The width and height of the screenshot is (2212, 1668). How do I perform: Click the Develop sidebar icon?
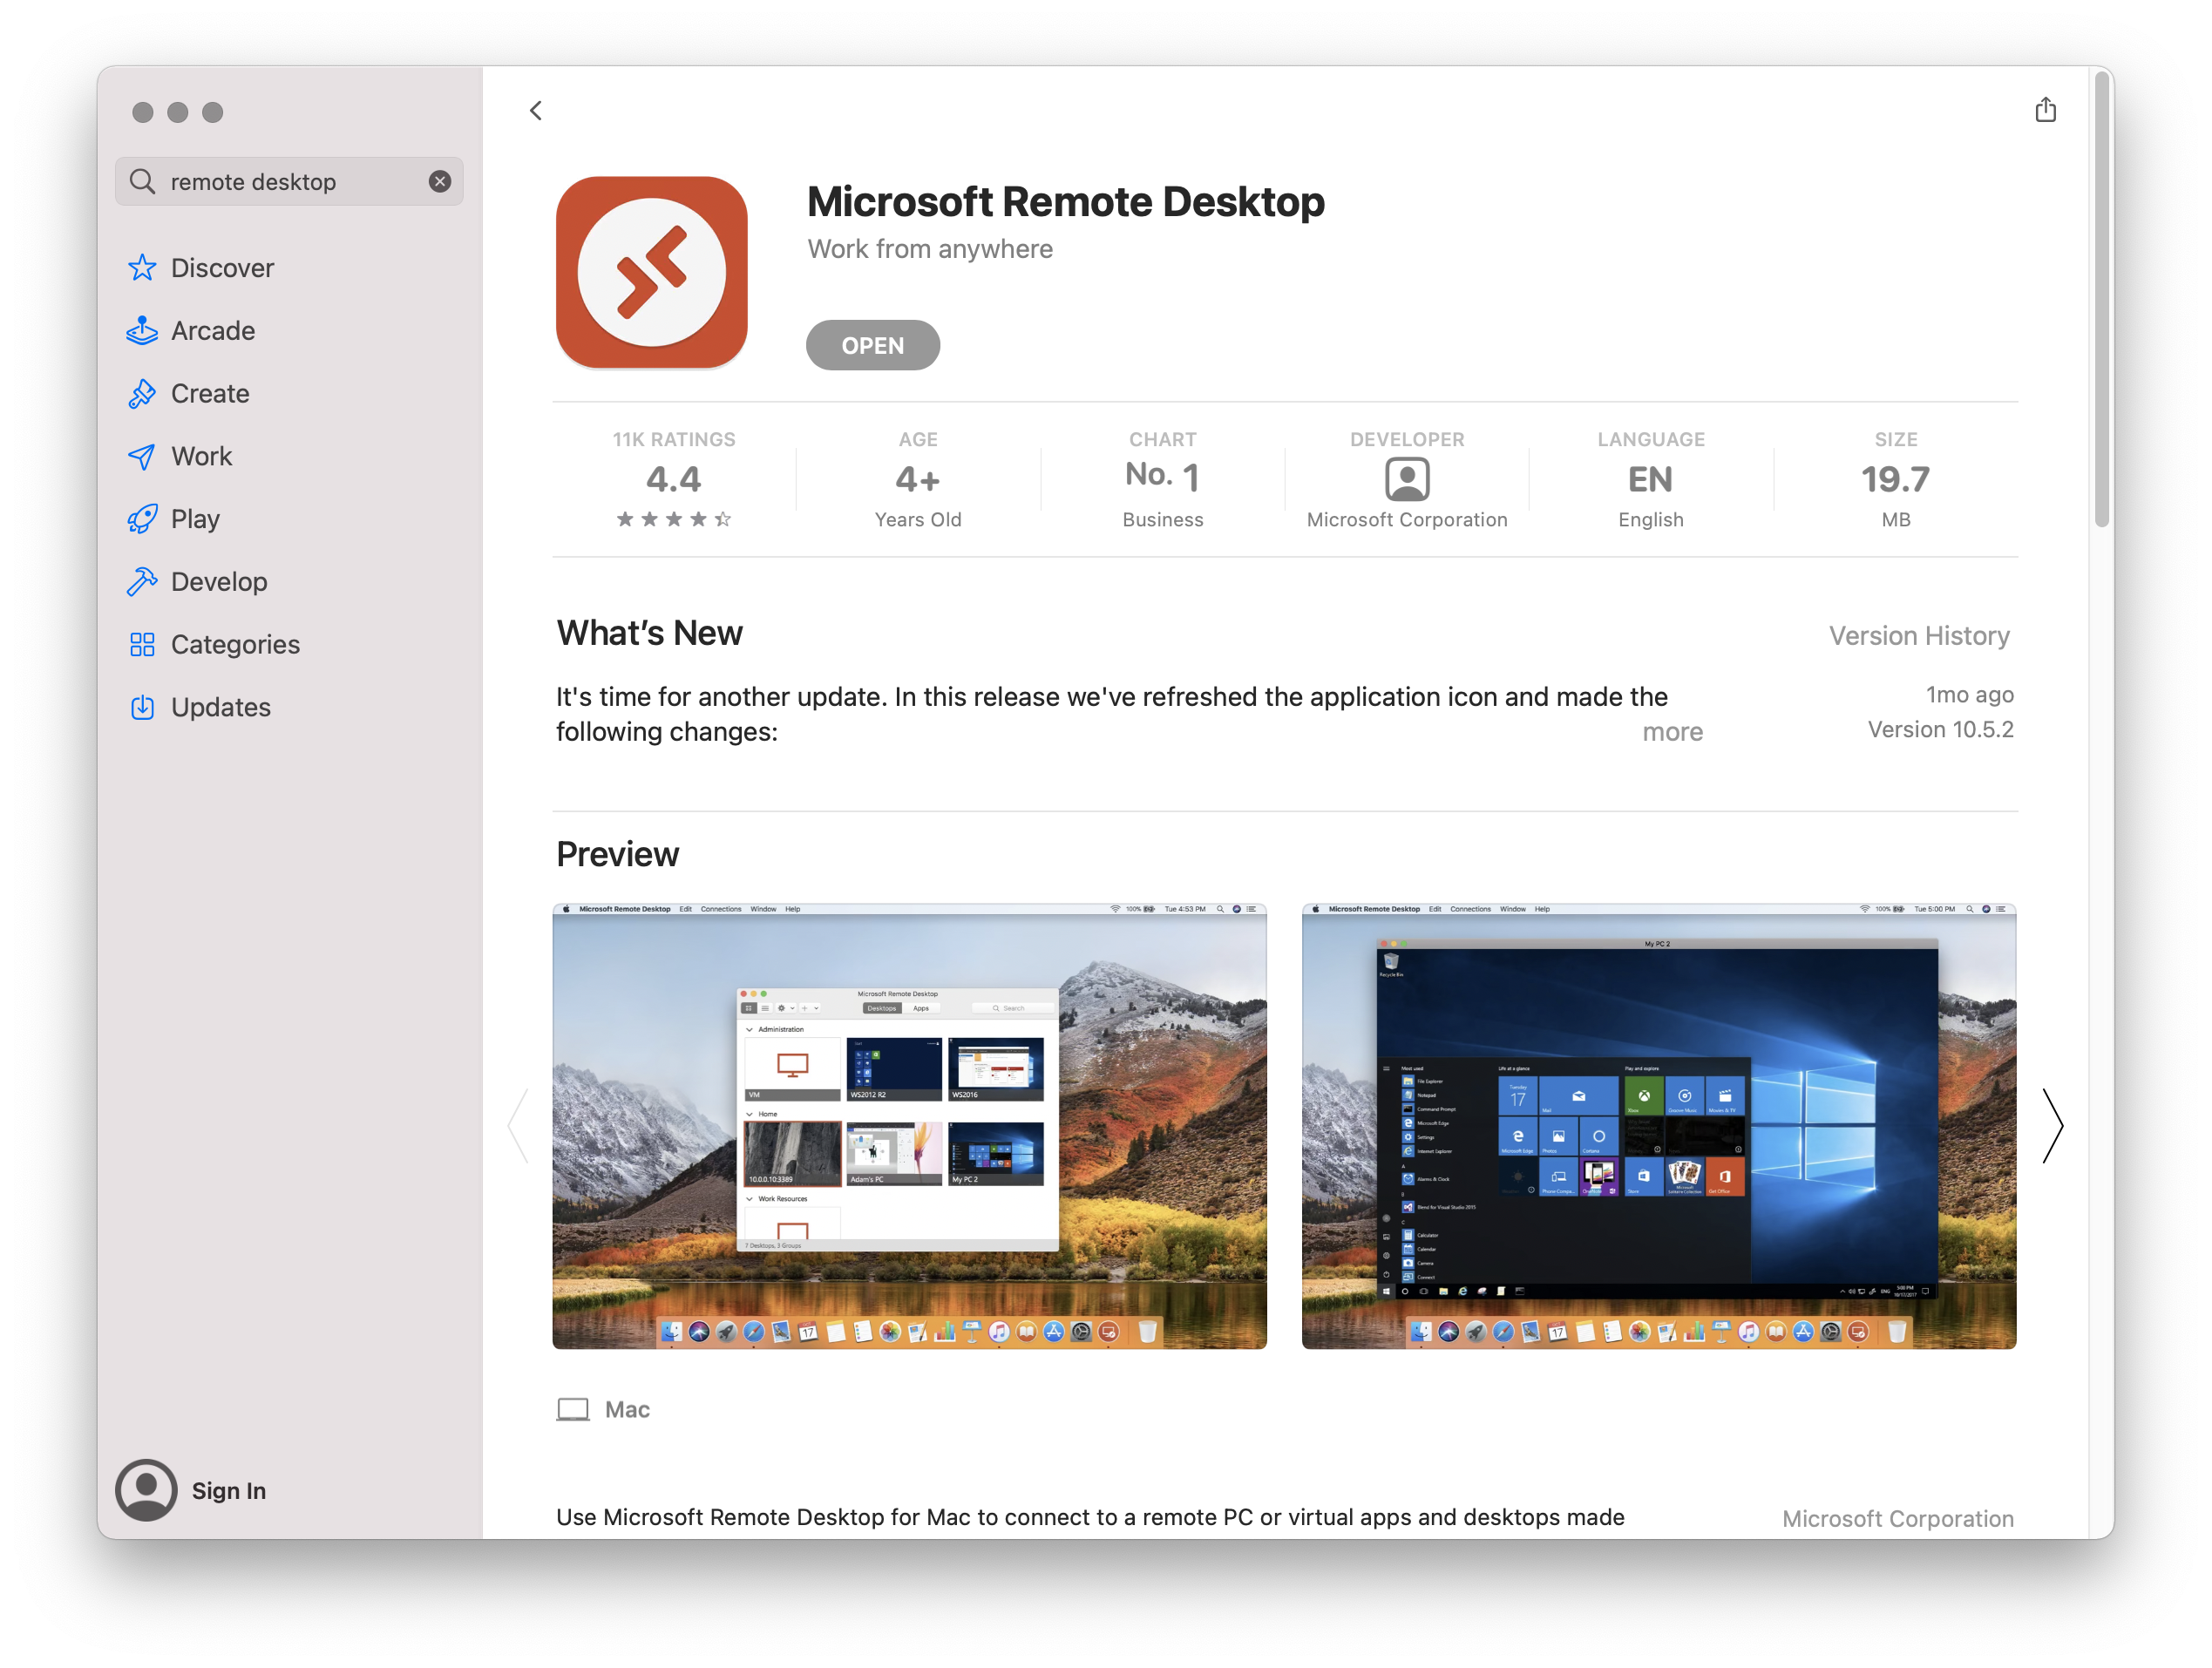pyautogui.click(x=140, y=580)
